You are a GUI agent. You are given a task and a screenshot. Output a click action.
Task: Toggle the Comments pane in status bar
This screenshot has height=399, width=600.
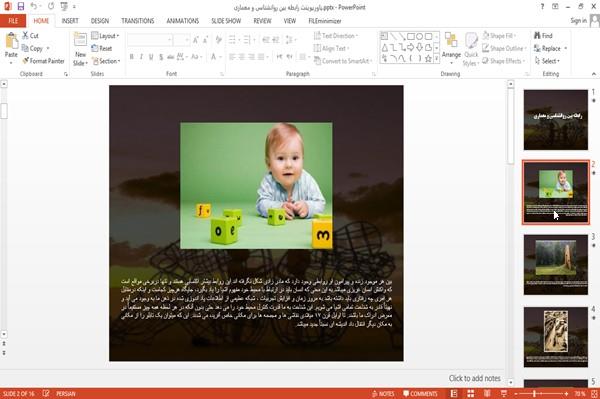click(x=420, y=394)
